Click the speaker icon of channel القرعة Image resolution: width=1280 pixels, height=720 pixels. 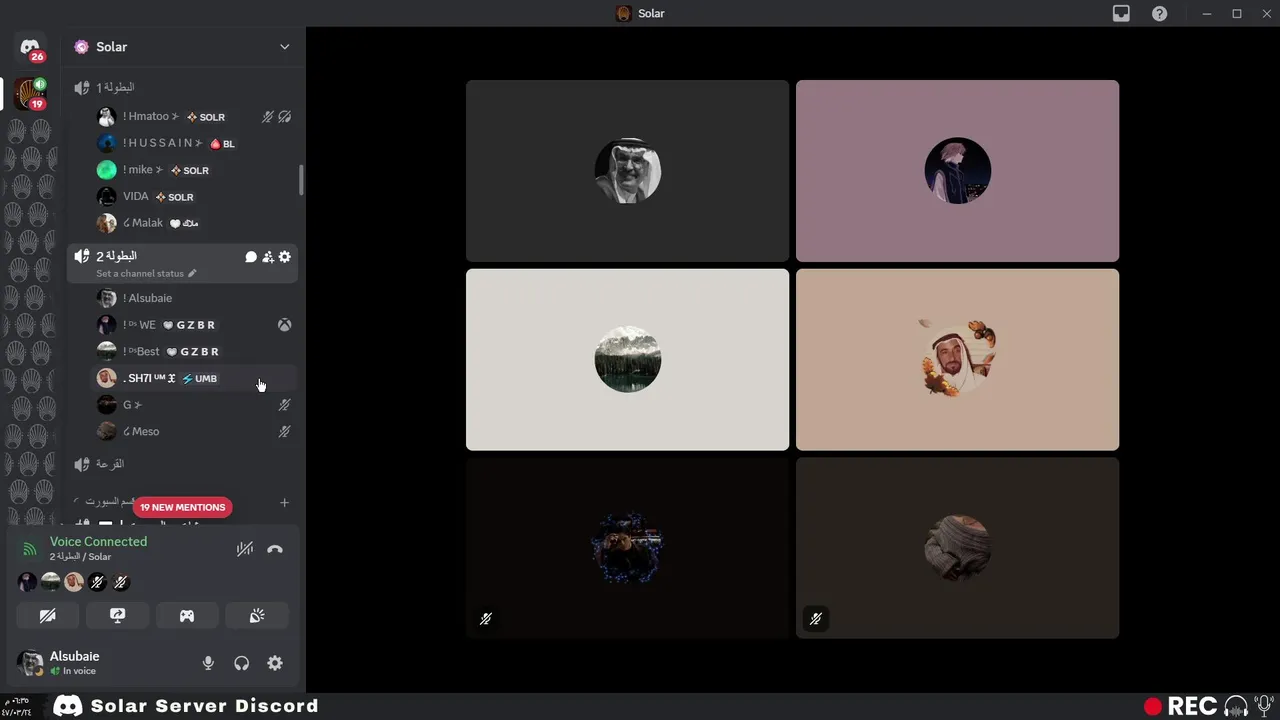point(82,464)
